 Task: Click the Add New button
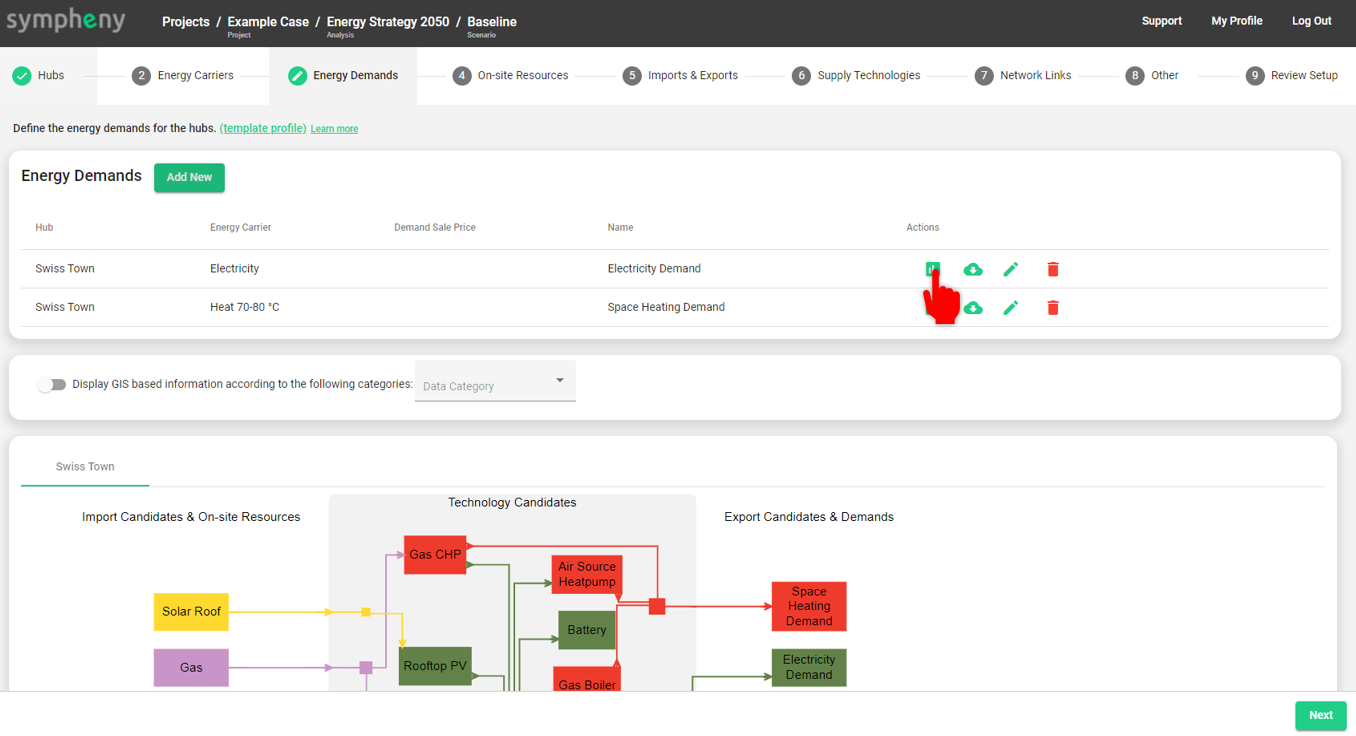click(189, 177)
